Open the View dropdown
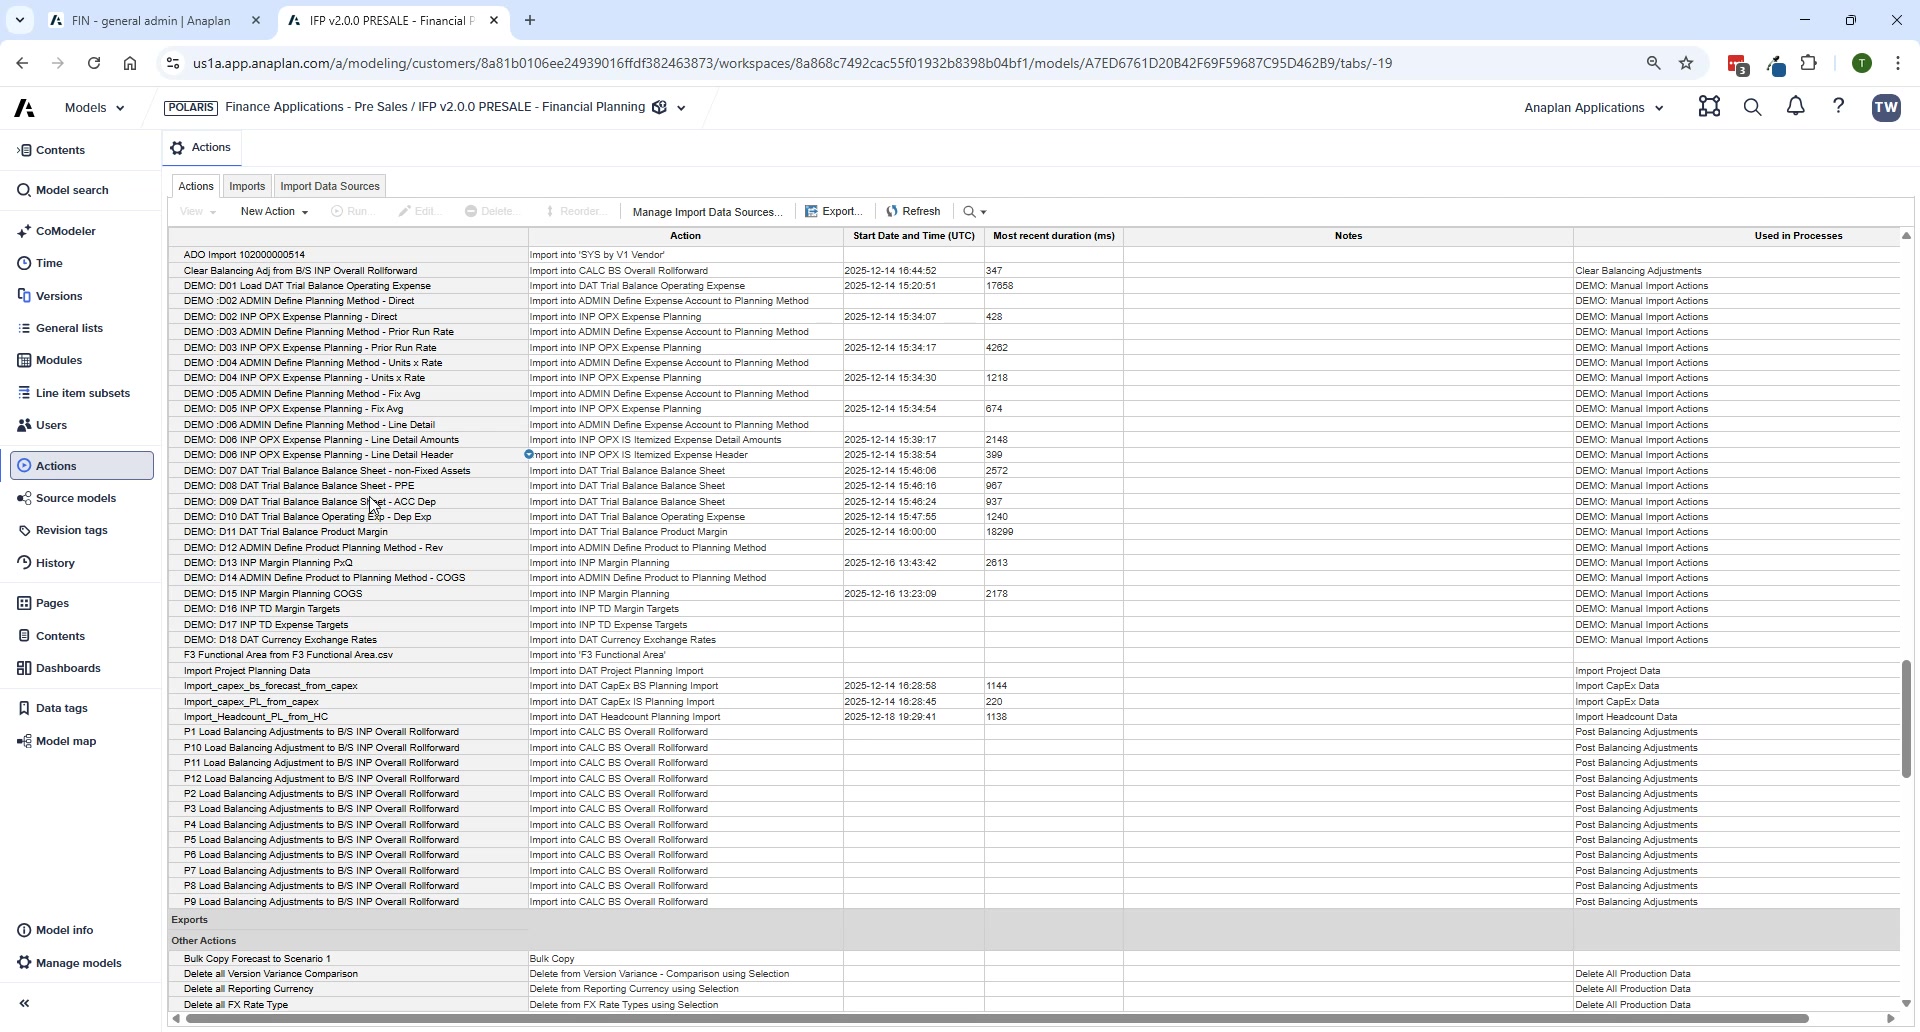The image size is (1920, 1032). (197, 211)
